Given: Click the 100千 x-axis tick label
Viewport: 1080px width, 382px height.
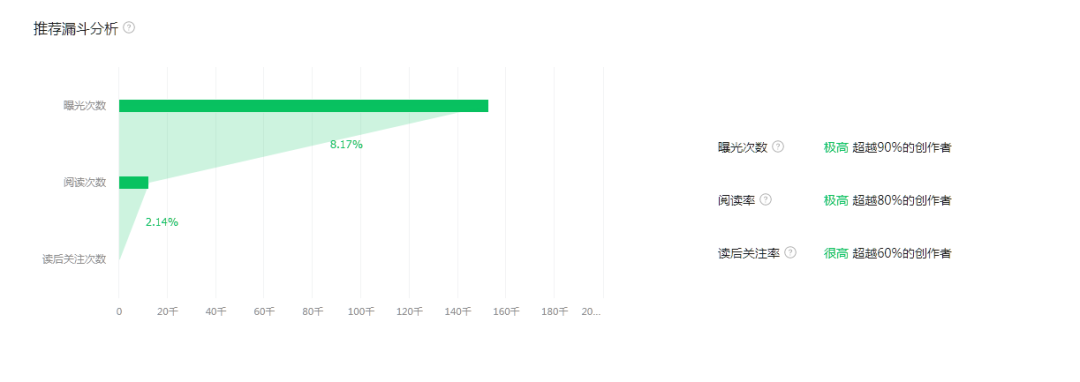Looking at the screenshot, I should pos(361,312).
